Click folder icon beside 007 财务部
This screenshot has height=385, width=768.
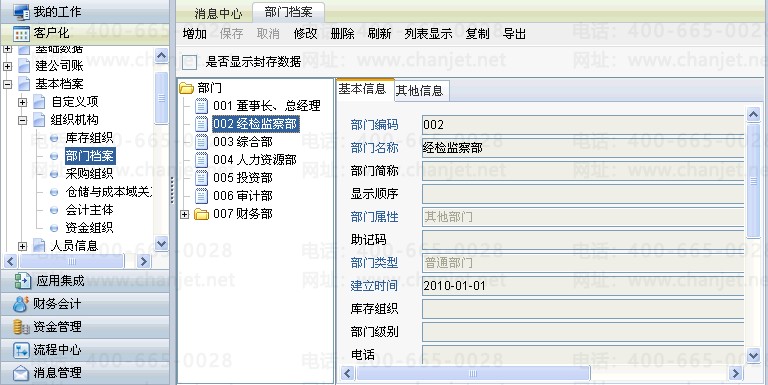tap(201, 215)
